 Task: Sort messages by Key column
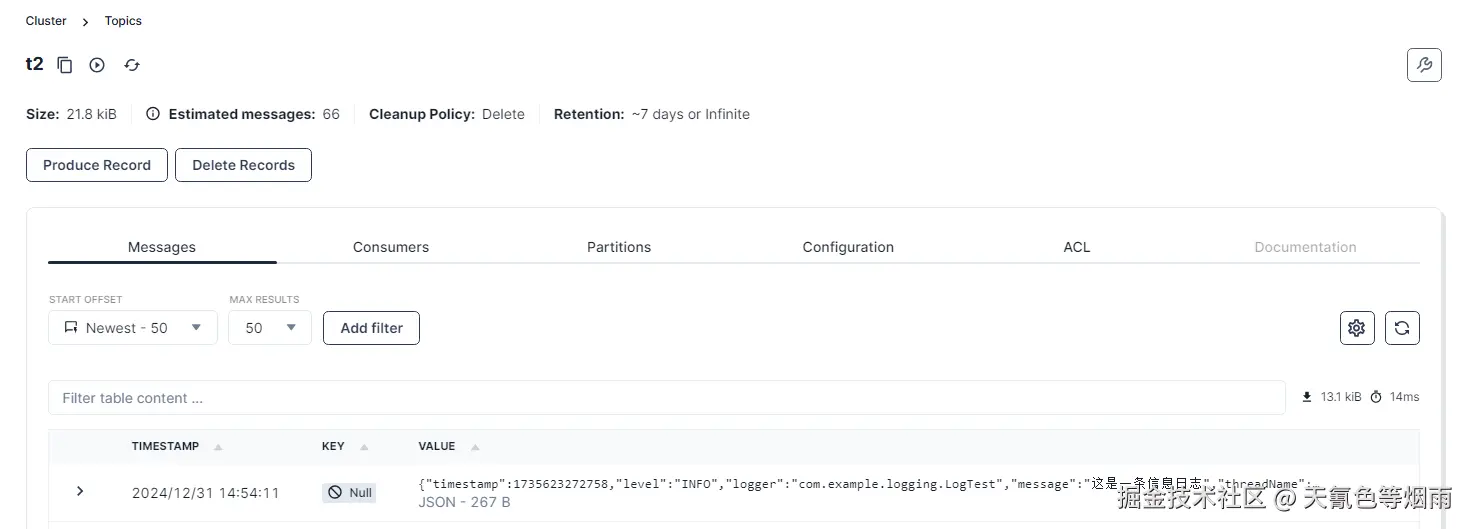pos(364,447)
